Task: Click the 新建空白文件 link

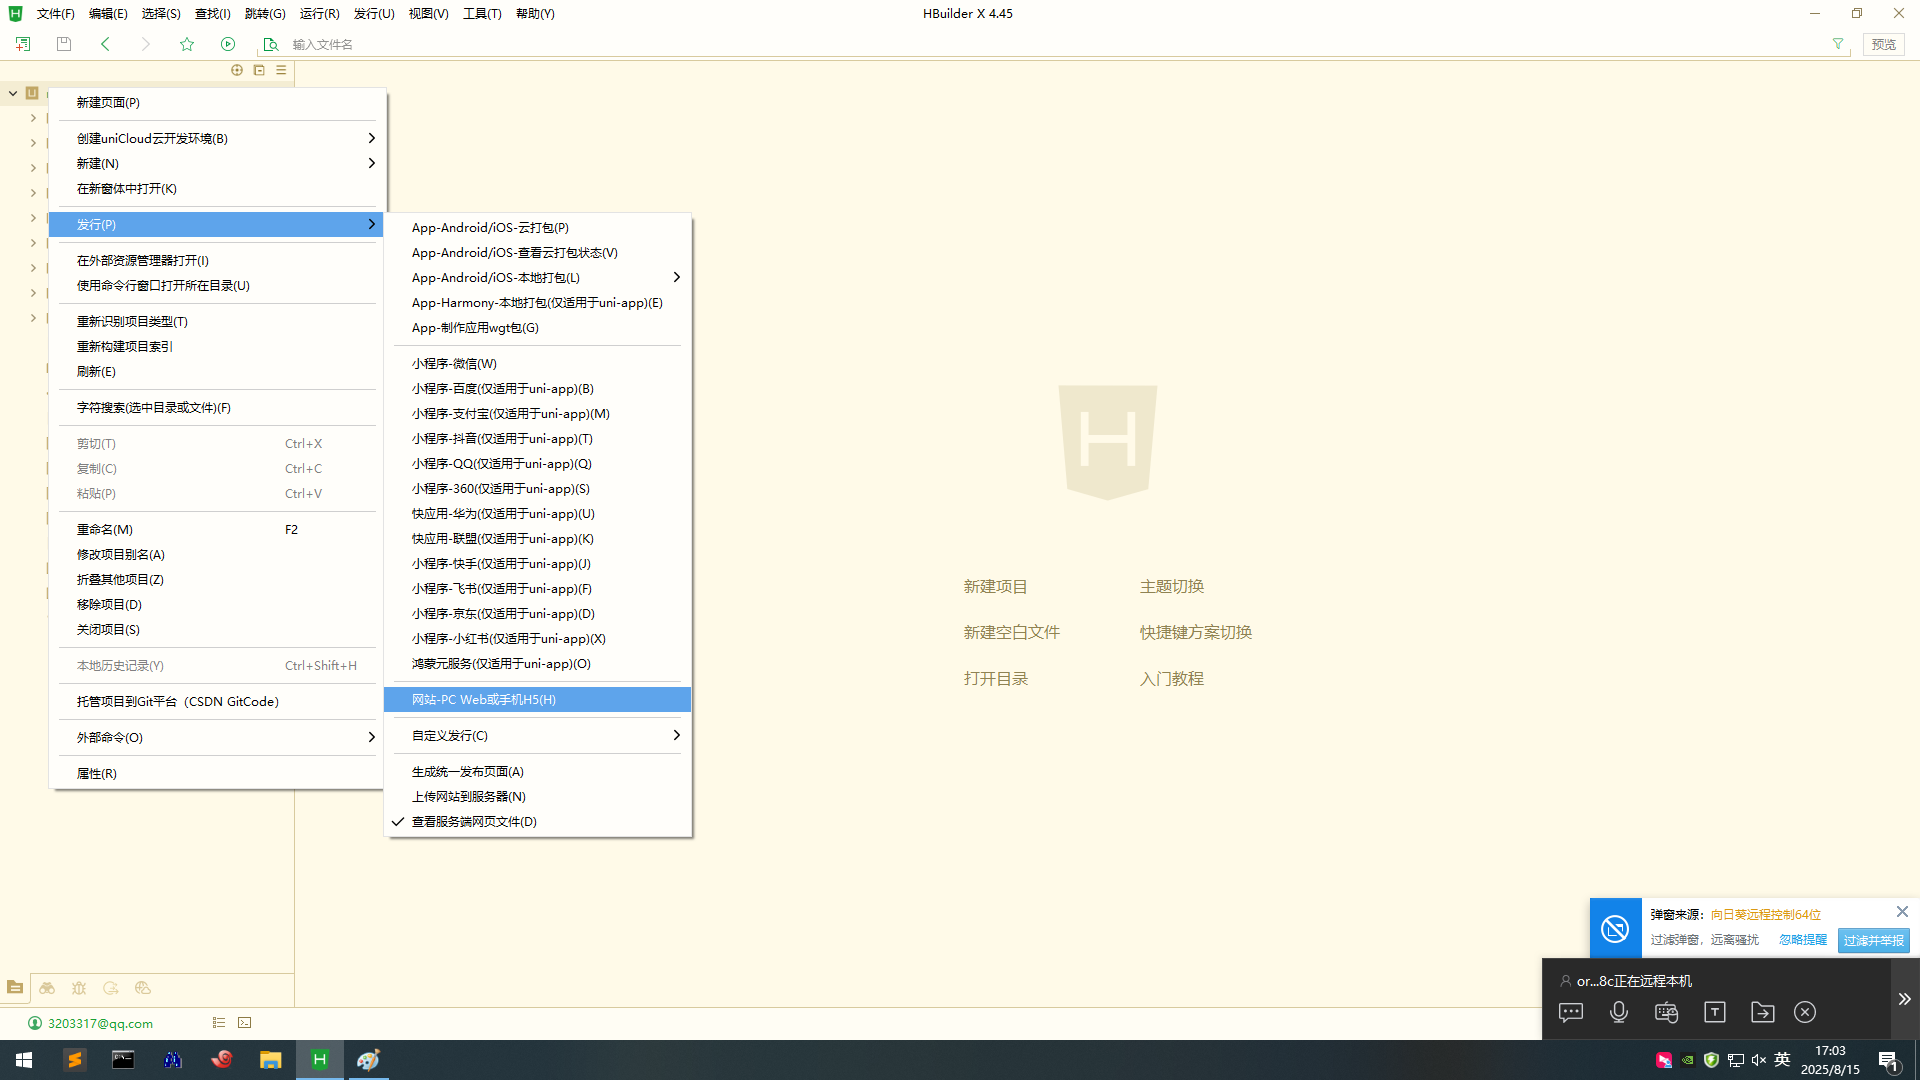Action: tap(1011, 633)
